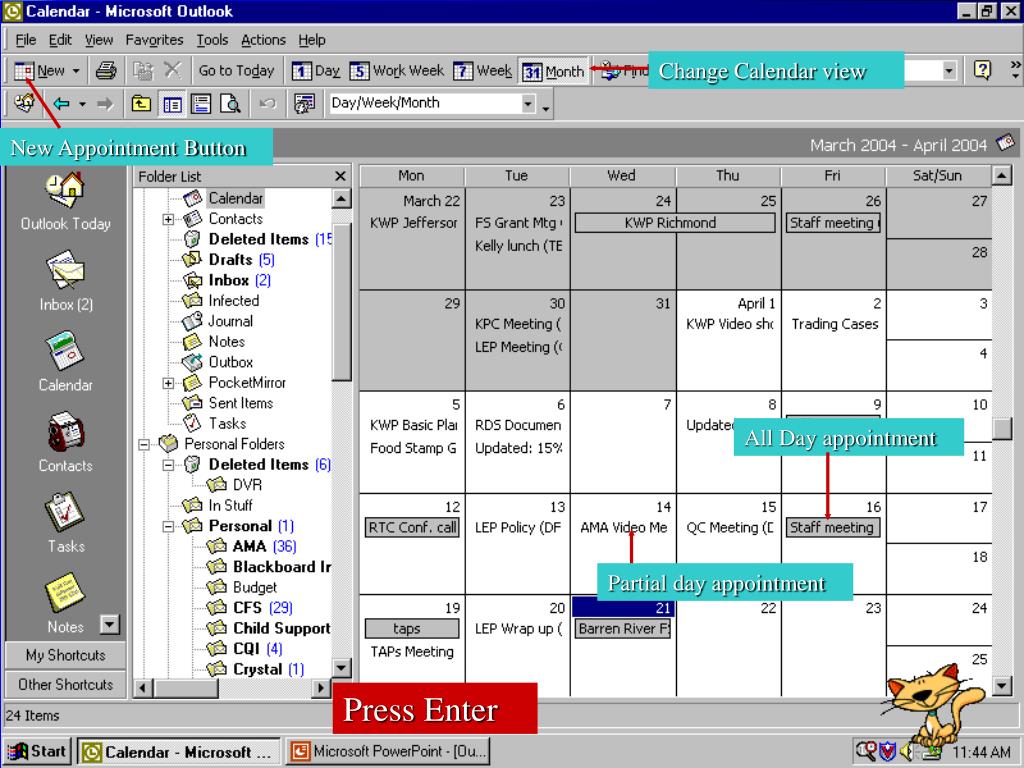Viewport: 1024px width, 768px height.
Task: Click the Delete X toolbar icon
Action: 172,70
